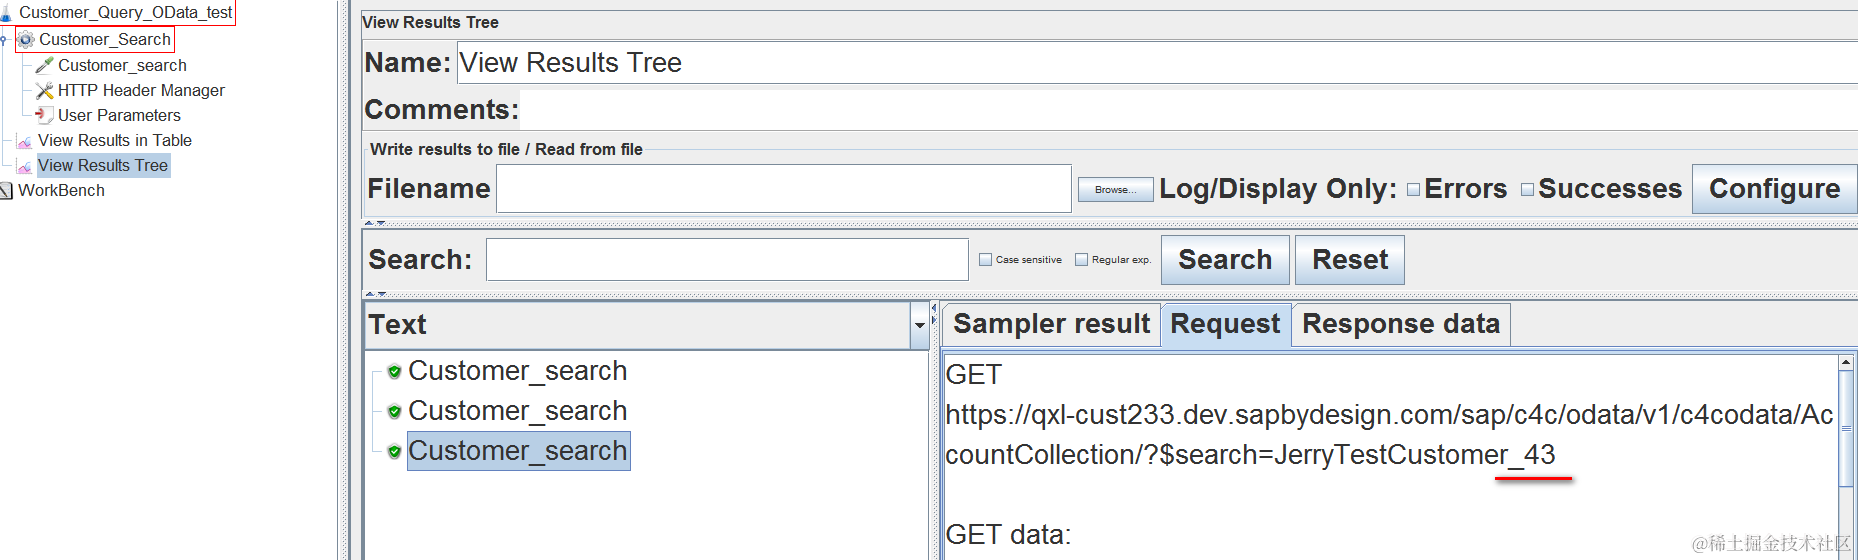Image resolution: width=1858 pixels, height=560 pixels.
Task: Open the Configure button
Action: point(1774,189)
